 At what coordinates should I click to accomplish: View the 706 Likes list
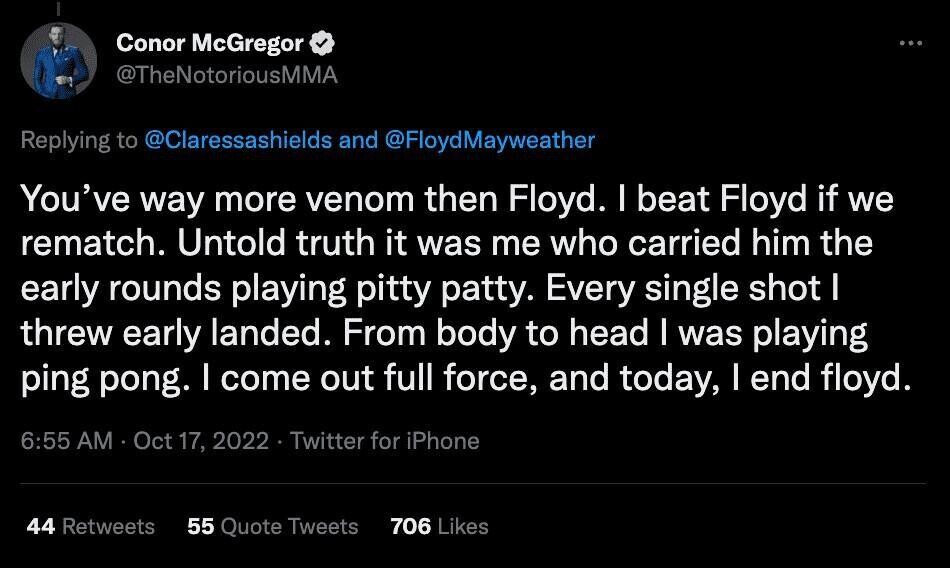click(x=439, y=526)
